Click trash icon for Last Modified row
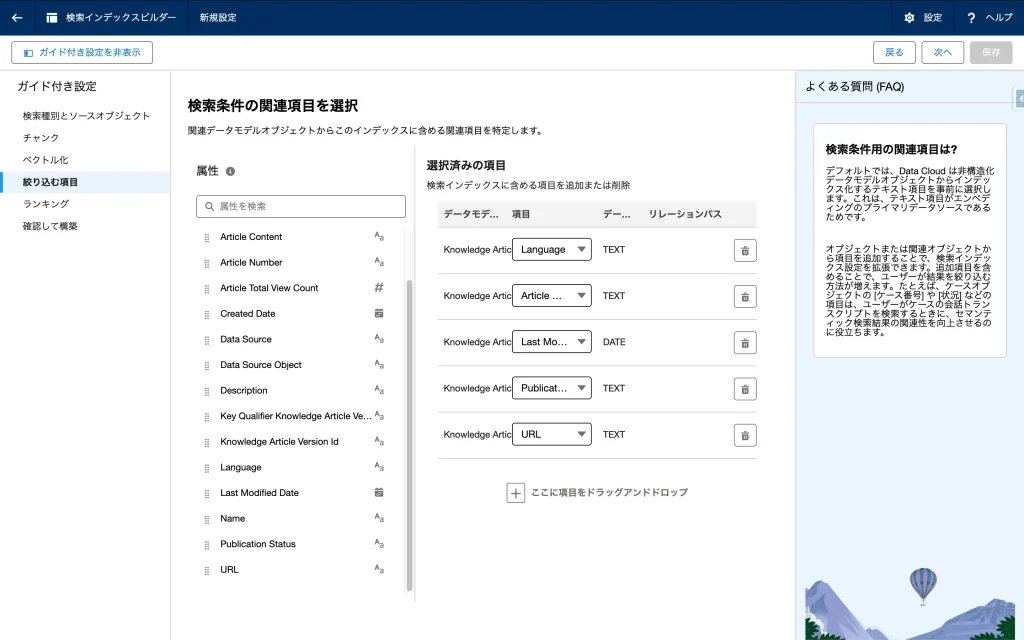The width and height of the screenshot is (1024, 640). tap(744, 343)
